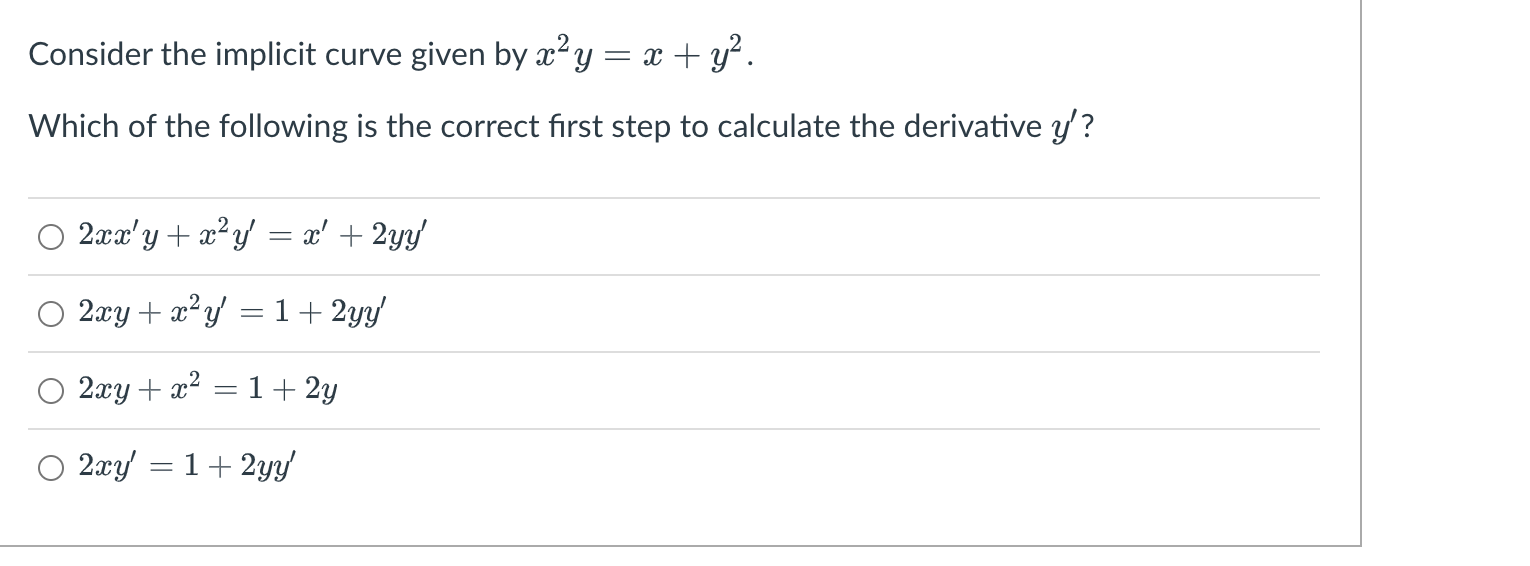This screenshot has width=1530, height=566.
Task: Click the first answer's formula text
Action: [255, 237]
